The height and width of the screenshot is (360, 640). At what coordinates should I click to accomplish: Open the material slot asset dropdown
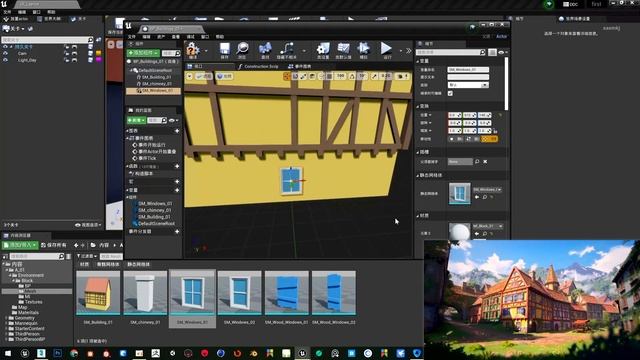[x=487, y=226]
